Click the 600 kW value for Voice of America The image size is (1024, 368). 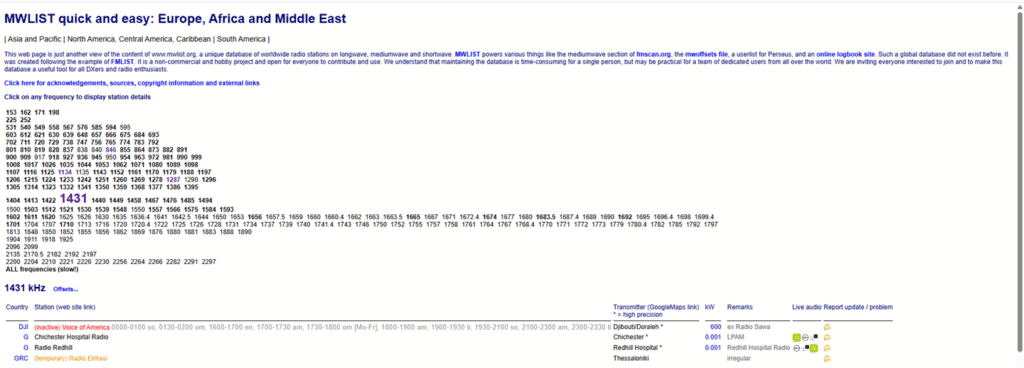point(716,327)
